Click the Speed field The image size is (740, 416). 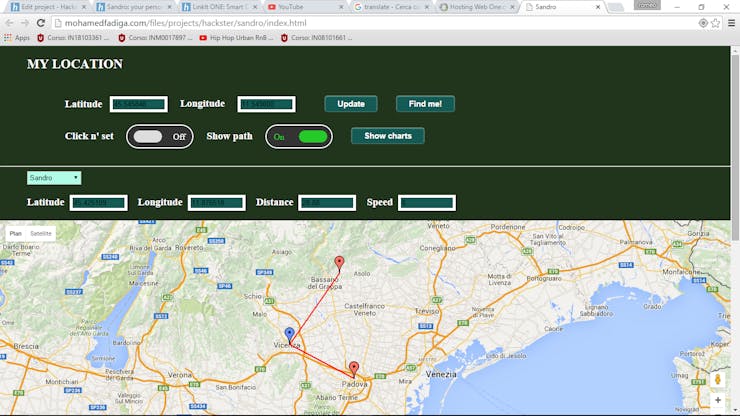point(427,203)
